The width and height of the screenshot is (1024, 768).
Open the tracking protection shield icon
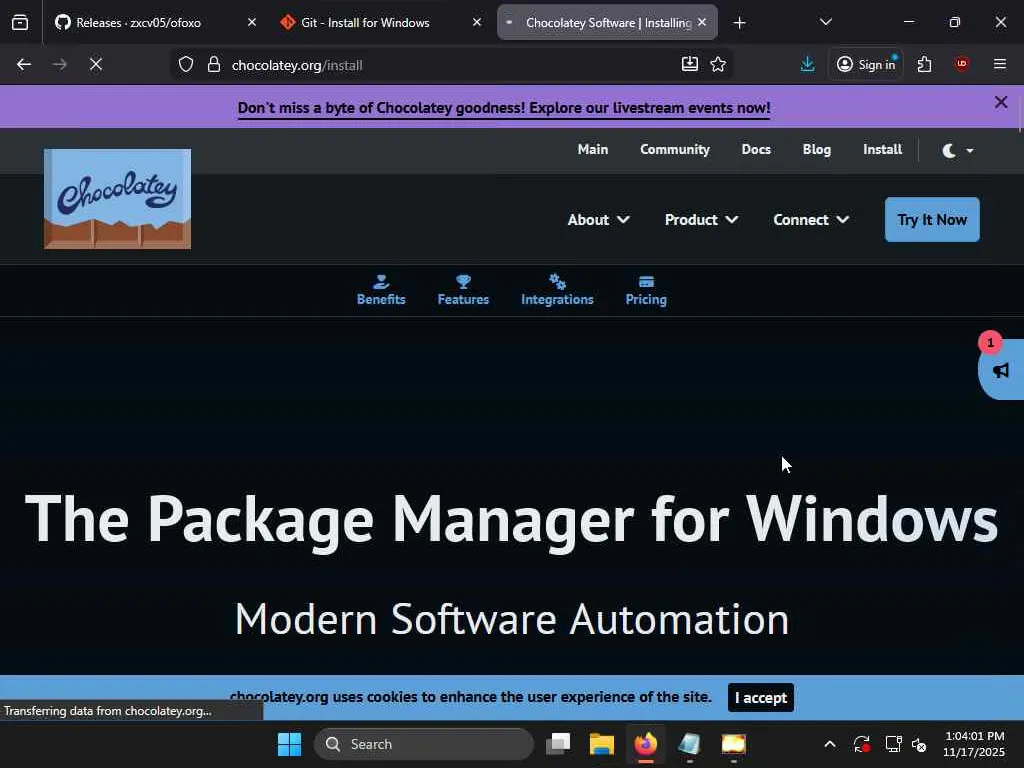[186, 65]
